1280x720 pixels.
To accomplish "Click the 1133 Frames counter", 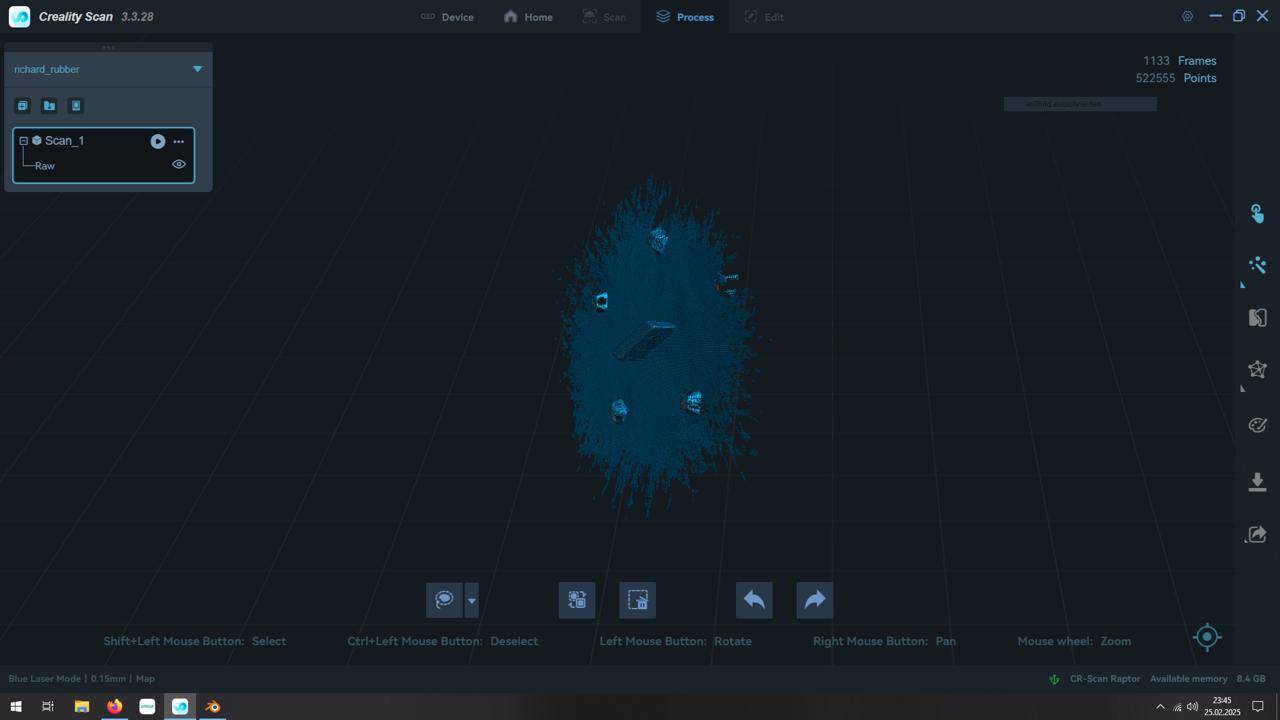I will pos(1180,61).
